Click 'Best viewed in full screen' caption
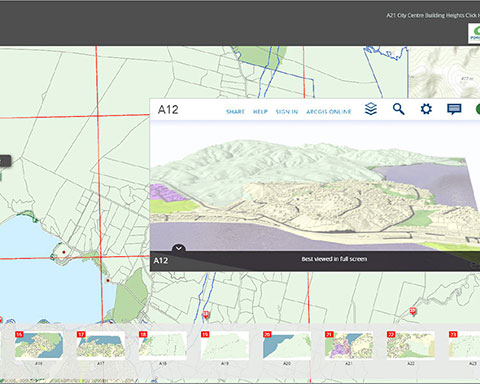This screenshot has height=384, width=480. (x=334, y=259)
